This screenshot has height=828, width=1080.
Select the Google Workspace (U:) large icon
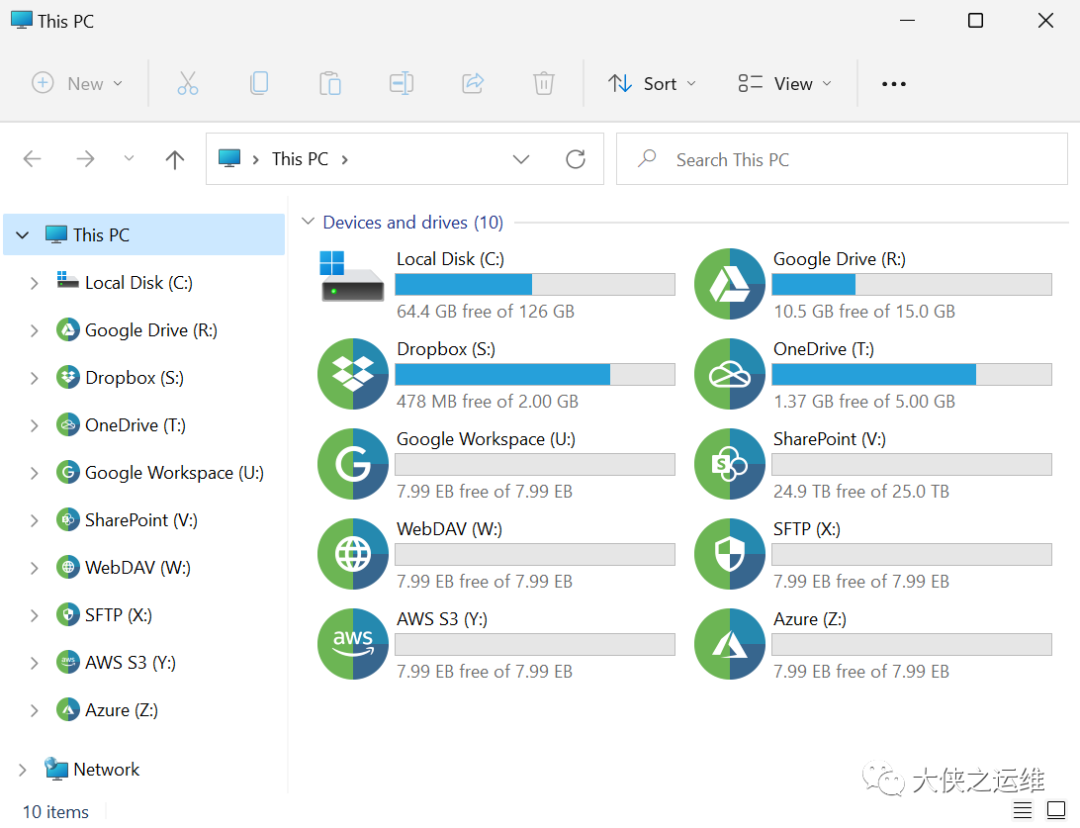(x=353, y=464)
